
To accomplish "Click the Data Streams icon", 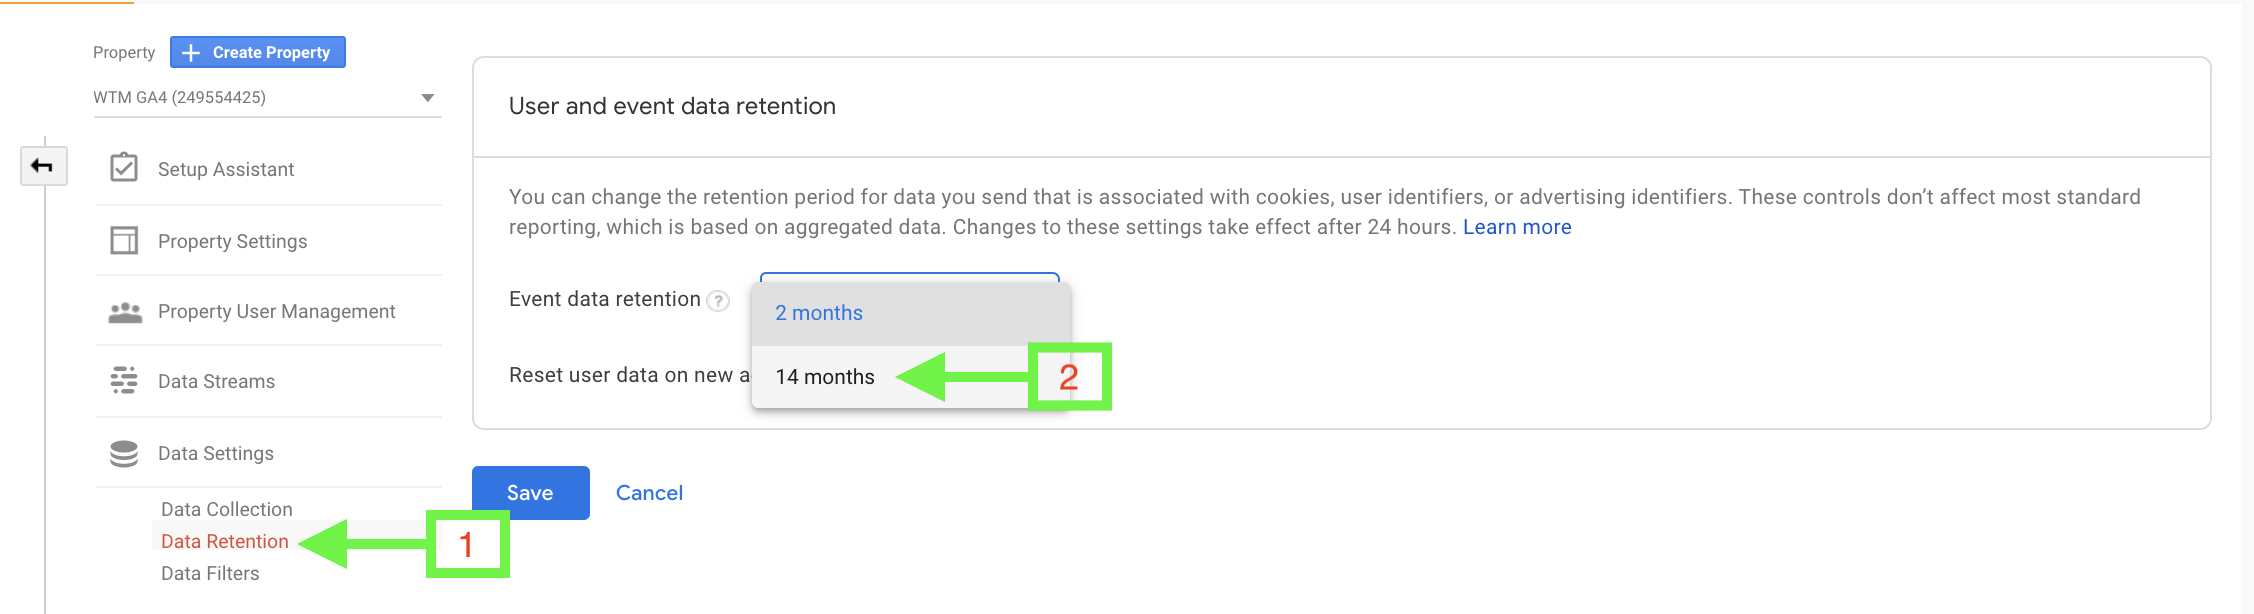I will [x=124, y=380].
